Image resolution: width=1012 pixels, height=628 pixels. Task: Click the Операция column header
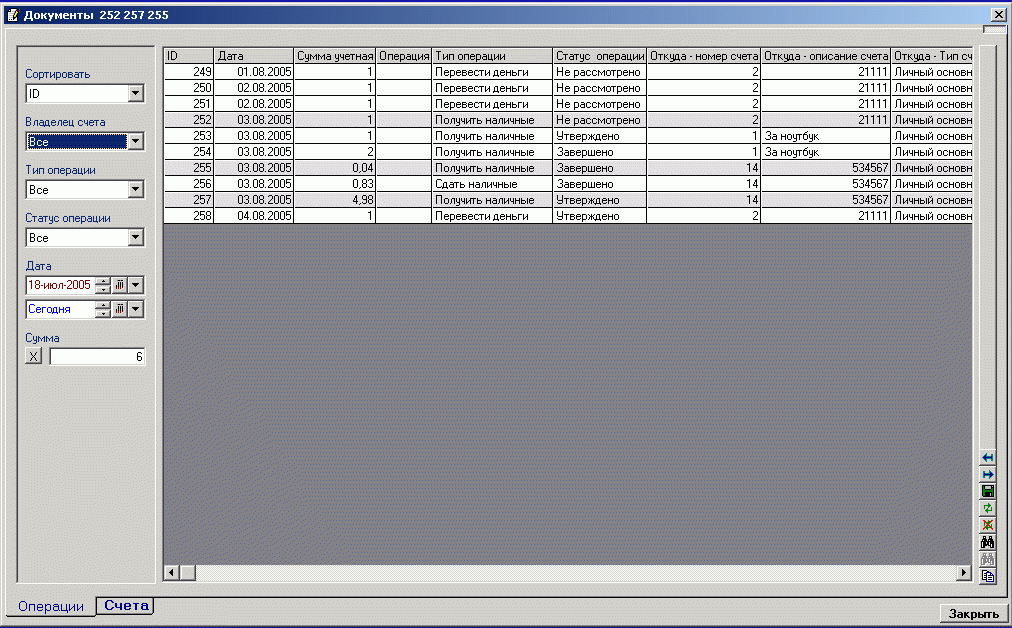tap(403, 56)
